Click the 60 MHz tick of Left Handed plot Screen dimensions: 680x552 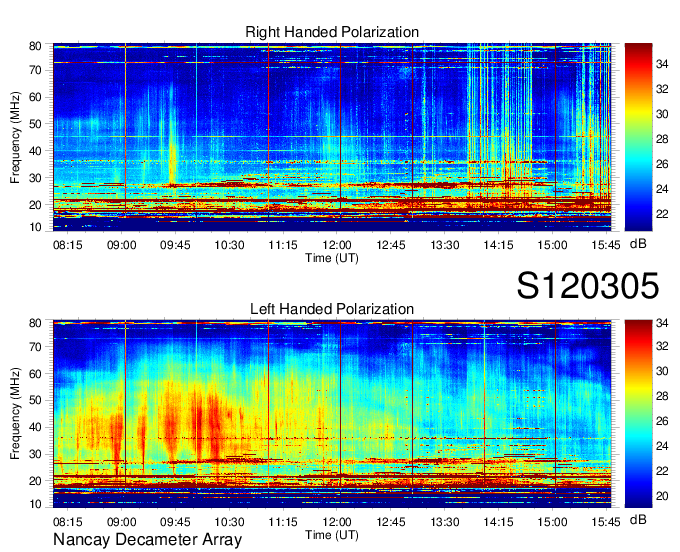coord(35,373)
